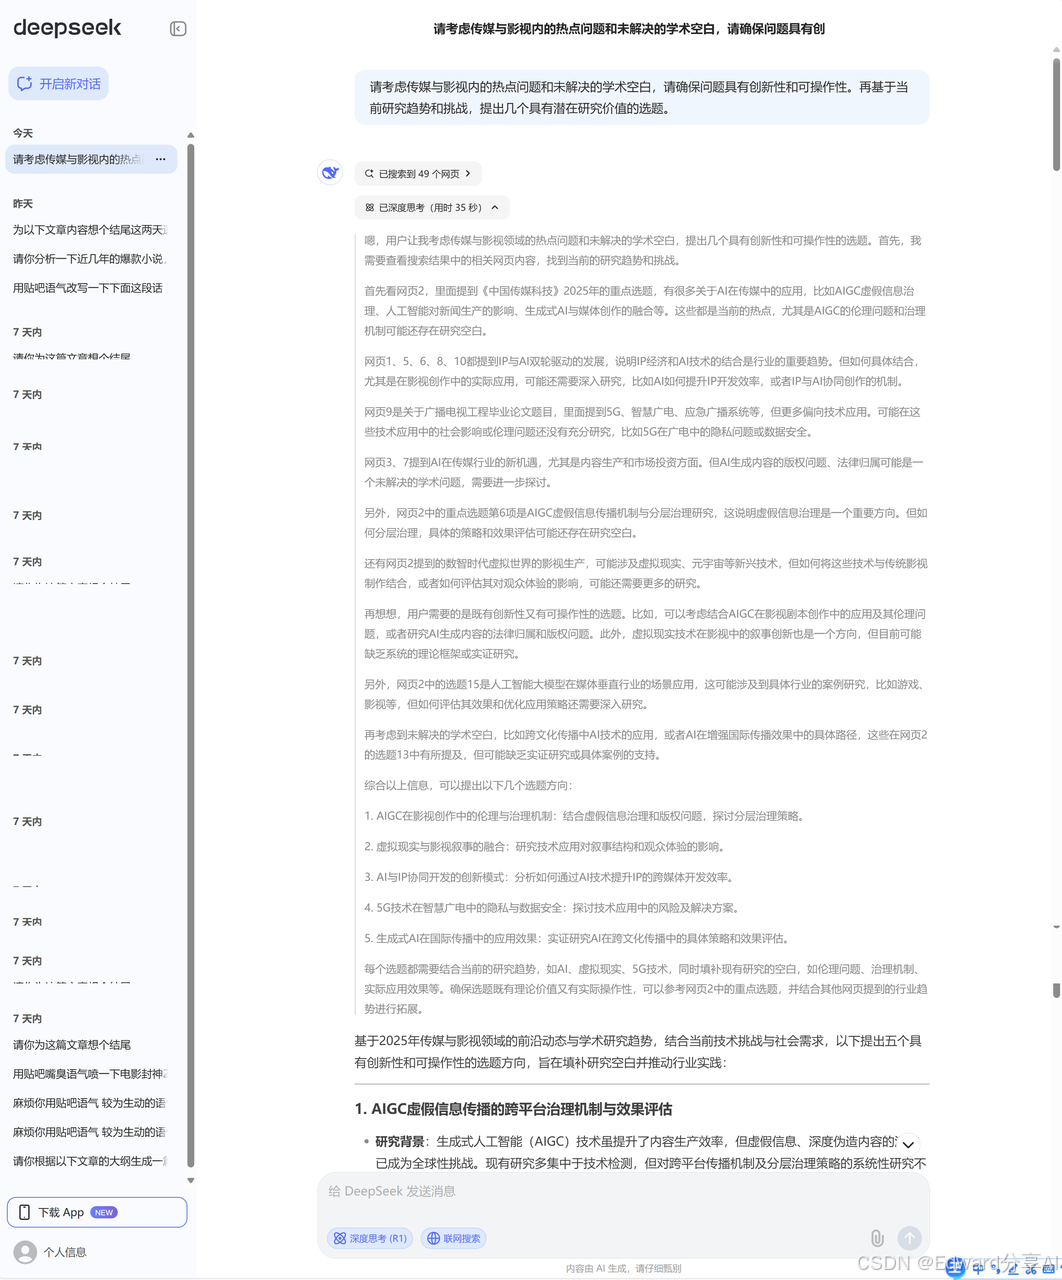
Task: Click the 今天 group label in the sidebar
Action: [x=23, y=133]
